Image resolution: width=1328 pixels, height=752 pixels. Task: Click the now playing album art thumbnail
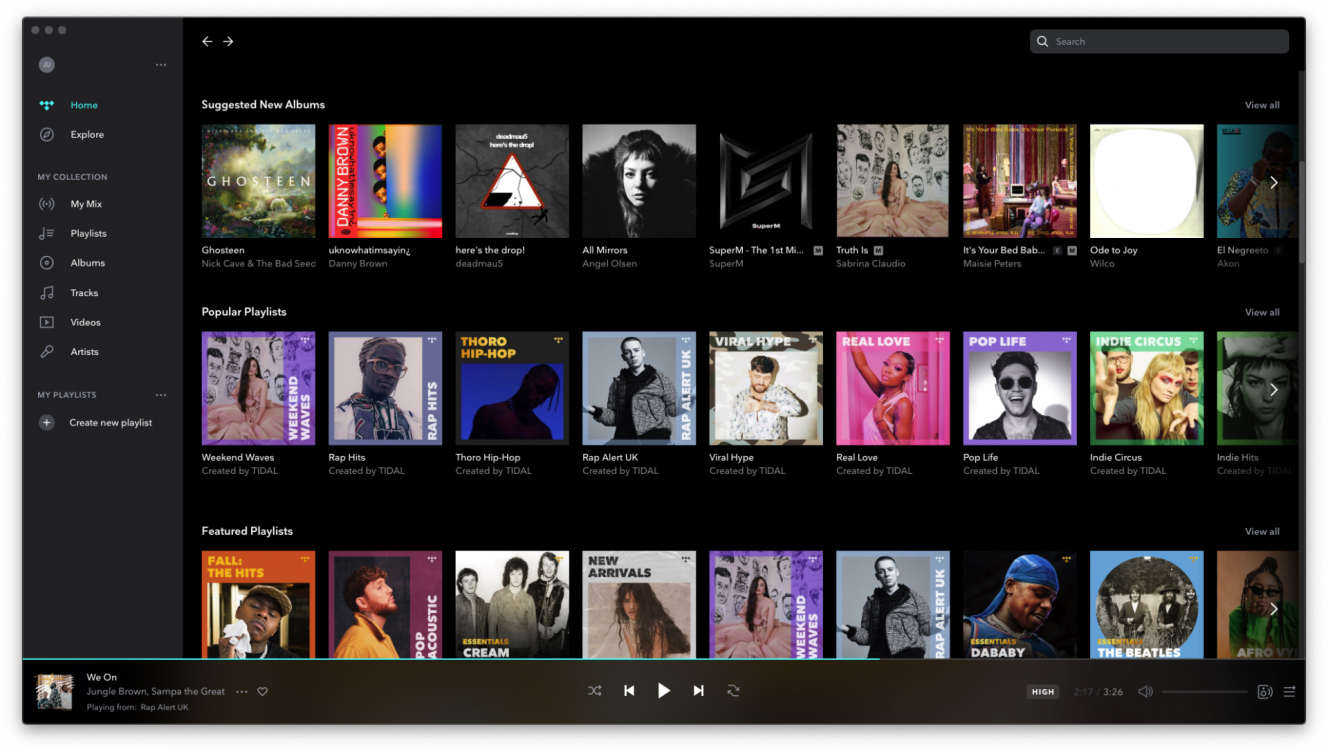click(55, 692)
